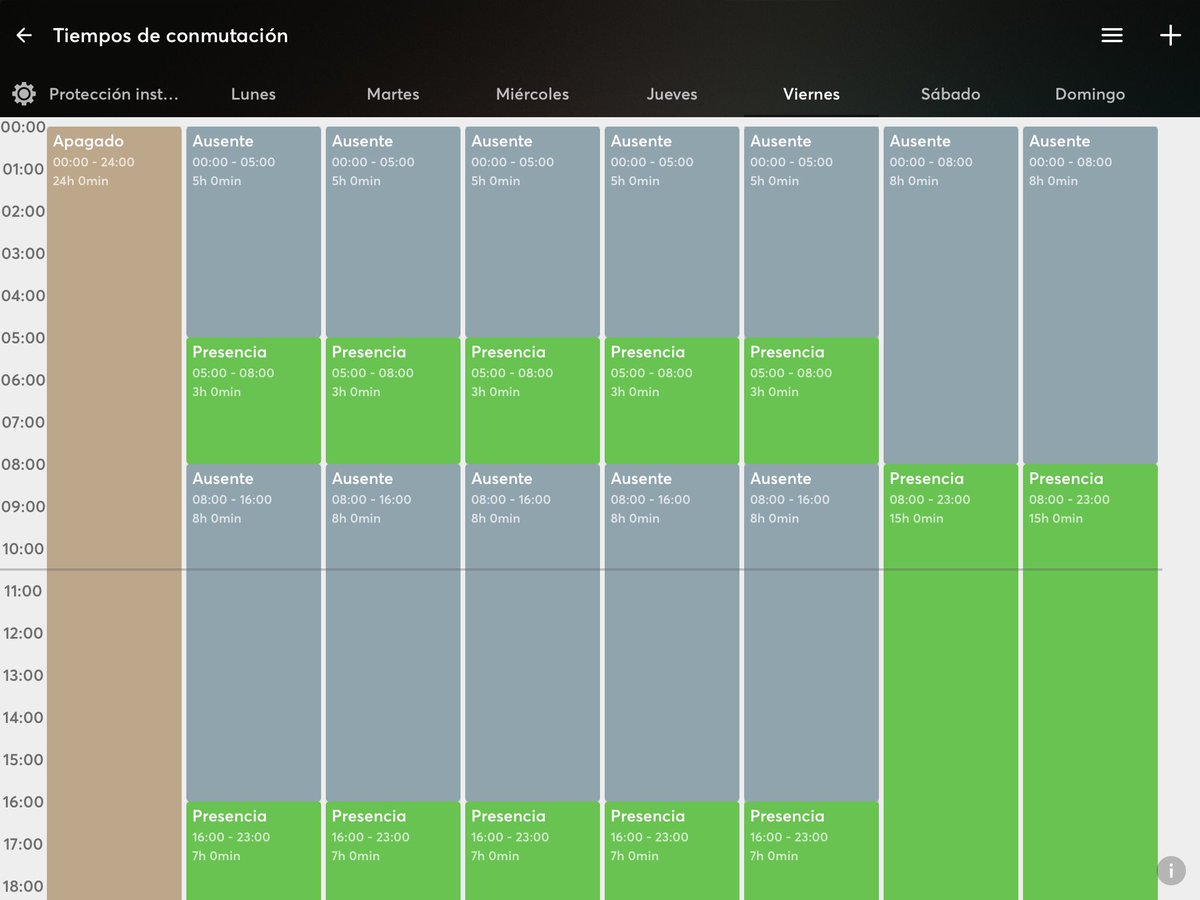Open the Apagado 00:00 - 24:00 block
This screenshot has width=1200, height=900.
click(114, 513)
